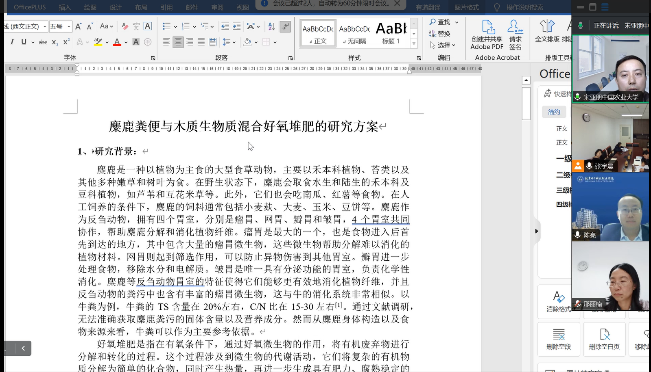Viewport: 651px width, 372px height.
Task: Open the OfficePLUS tab
Action: point(29,7)
